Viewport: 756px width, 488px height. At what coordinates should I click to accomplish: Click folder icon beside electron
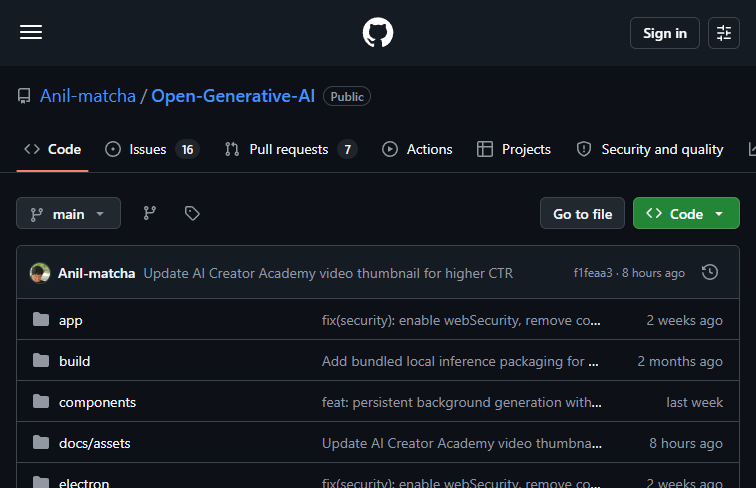tap(41, 482)
